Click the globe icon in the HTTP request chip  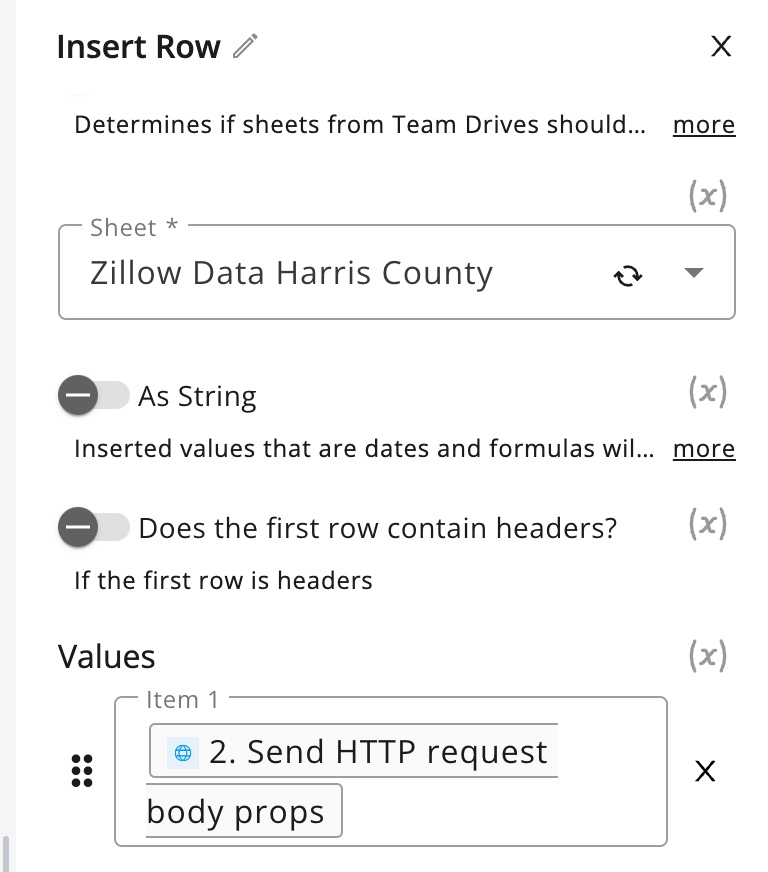click(182, 753)
